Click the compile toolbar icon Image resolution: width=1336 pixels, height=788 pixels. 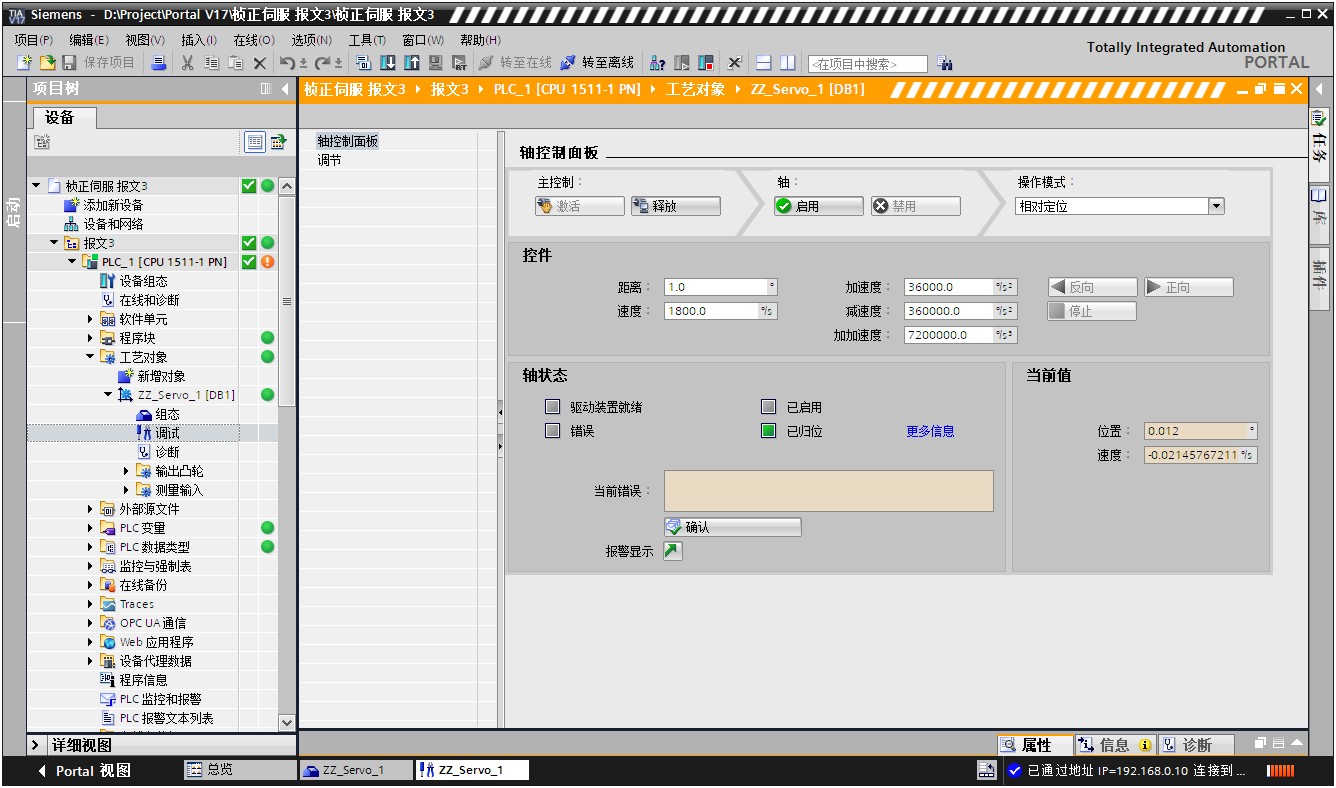[364, 63]
